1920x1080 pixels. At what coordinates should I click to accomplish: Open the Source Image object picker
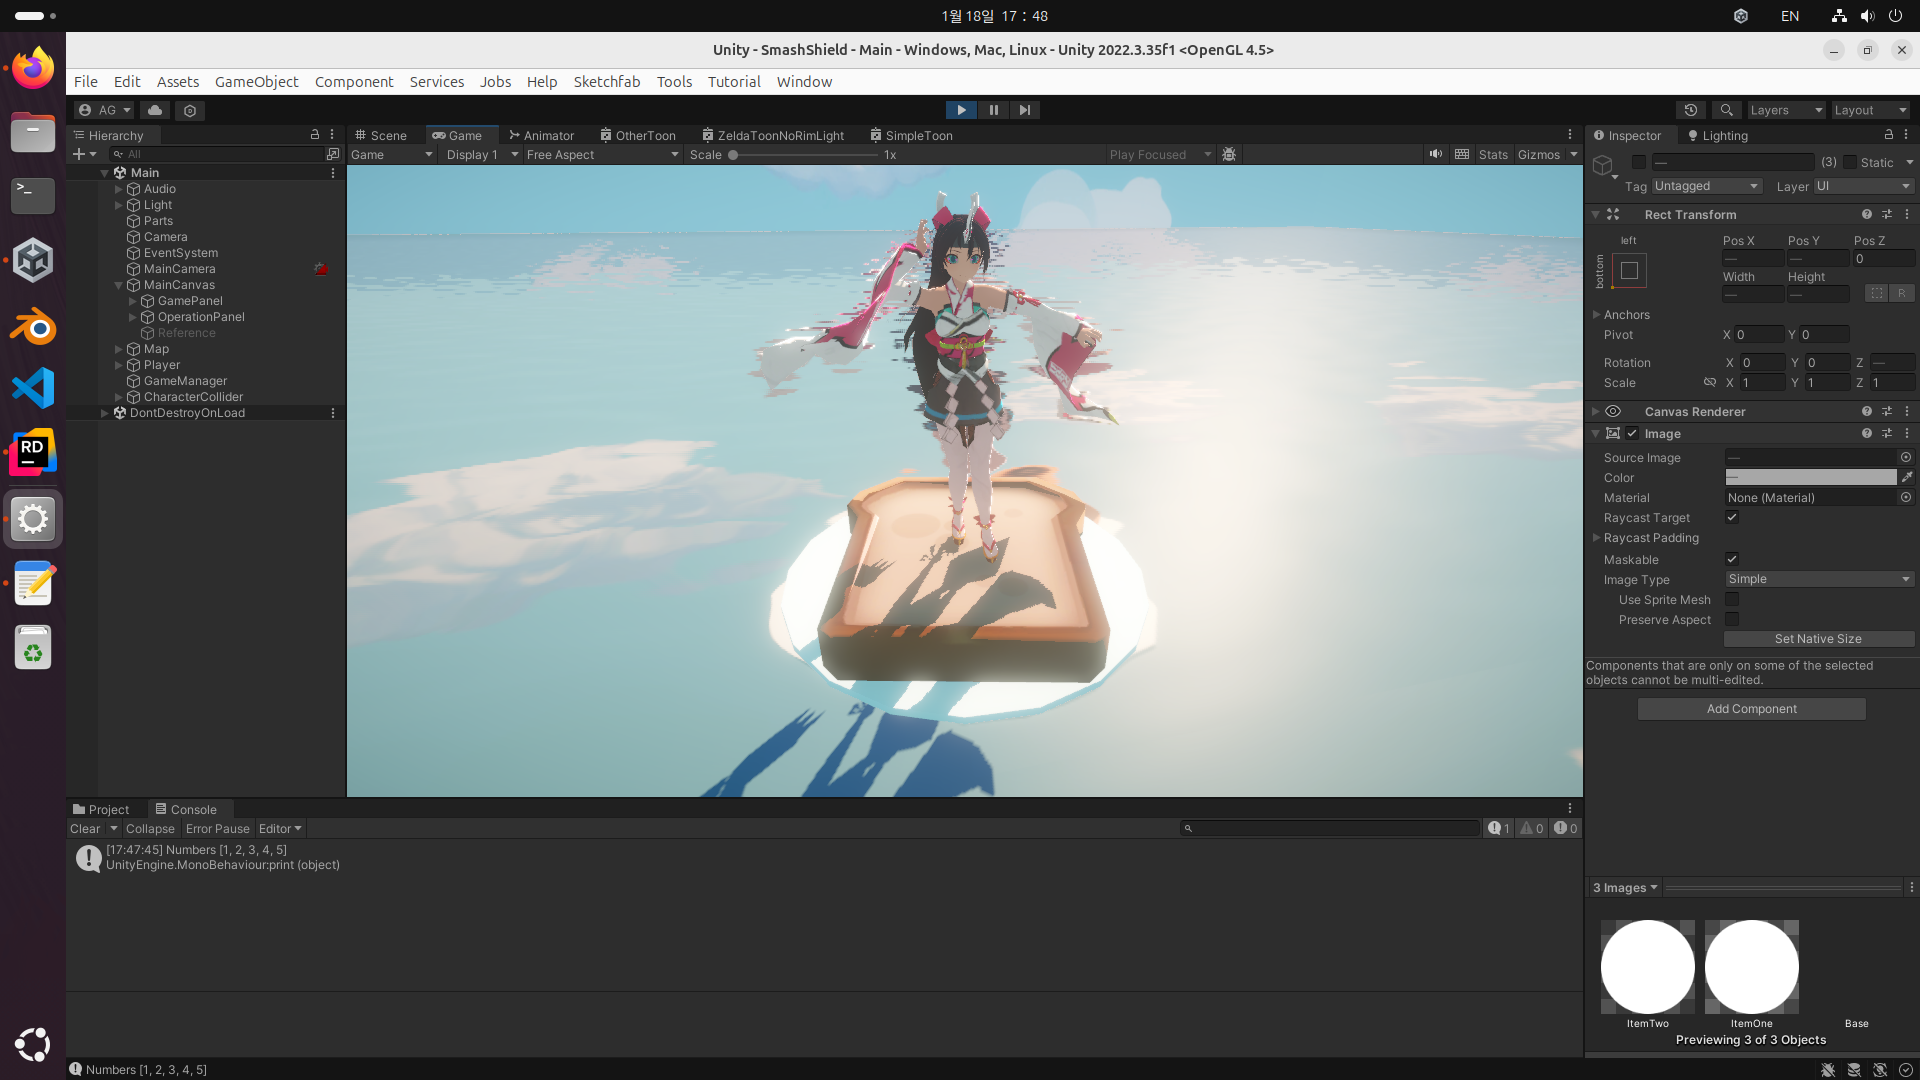[x=1906, y=457]
